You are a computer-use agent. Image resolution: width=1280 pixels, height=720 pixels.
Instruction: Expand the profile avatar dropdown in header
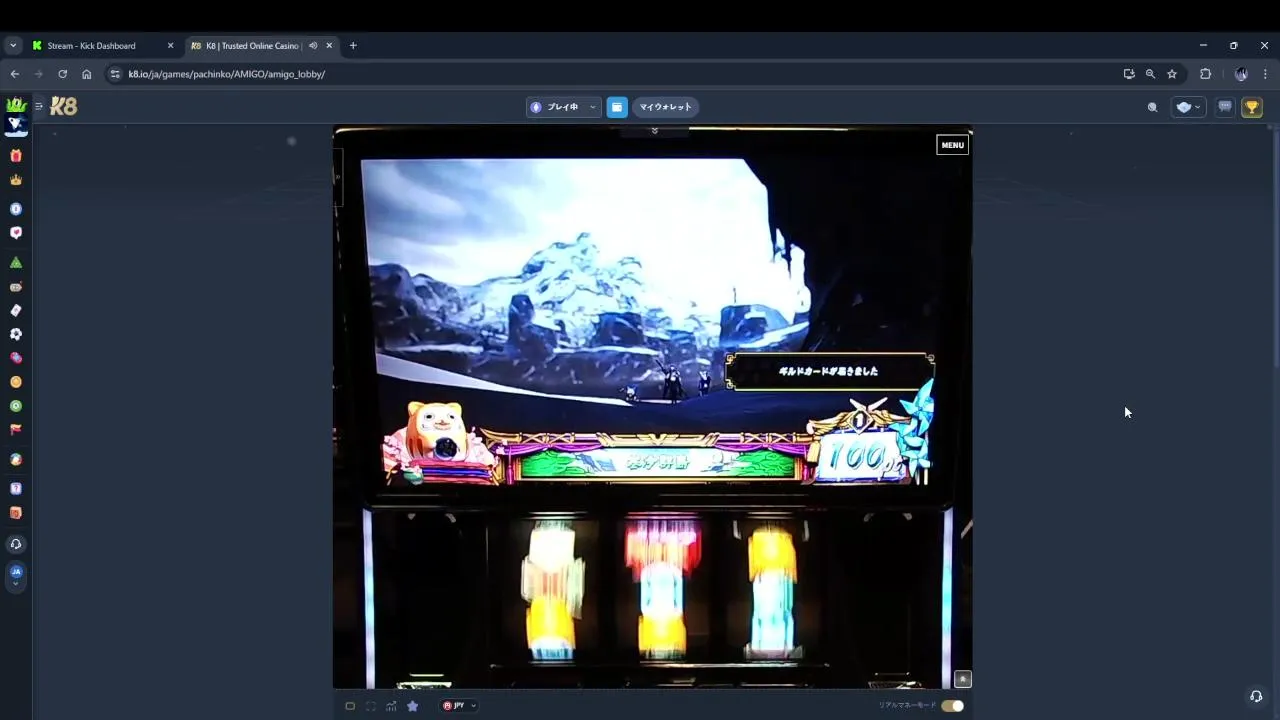[x=1189, y=107]
